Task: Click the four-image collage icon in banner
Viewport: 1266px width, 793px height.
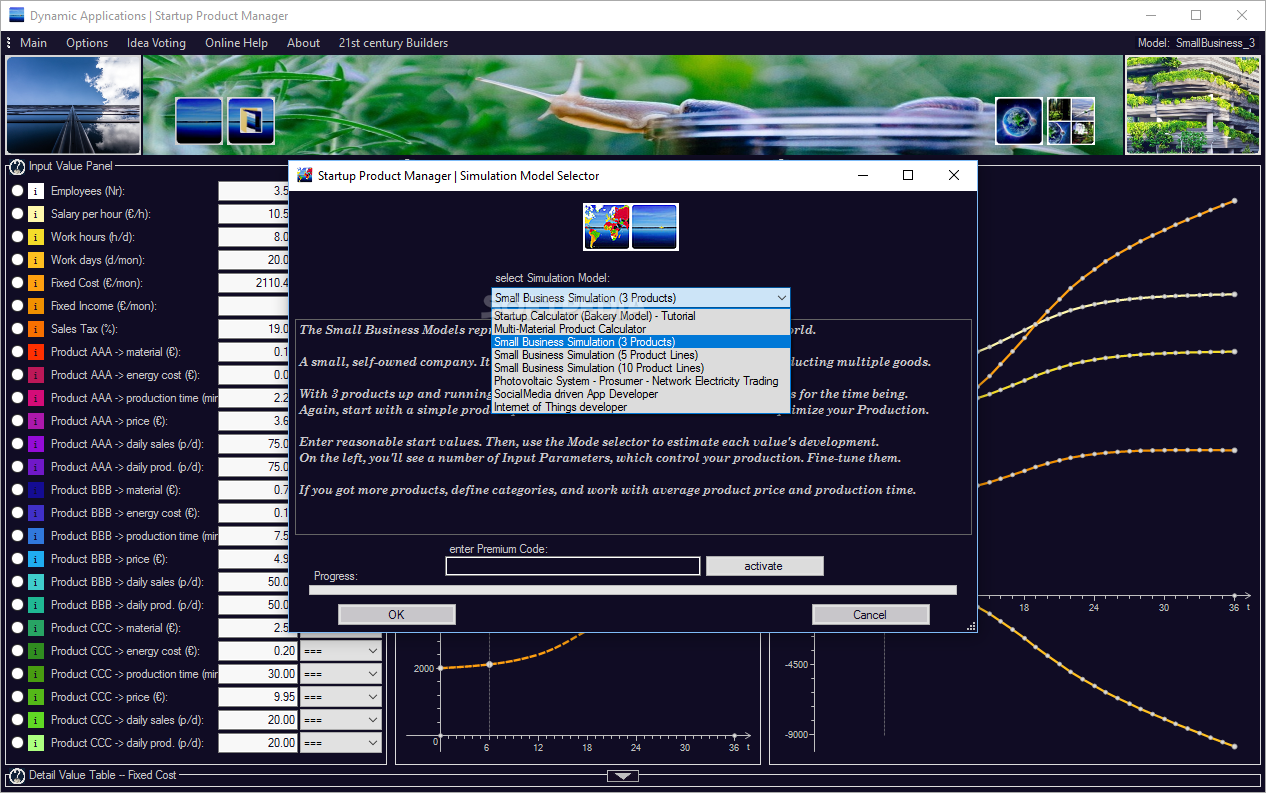Action: coord(1071,121)
